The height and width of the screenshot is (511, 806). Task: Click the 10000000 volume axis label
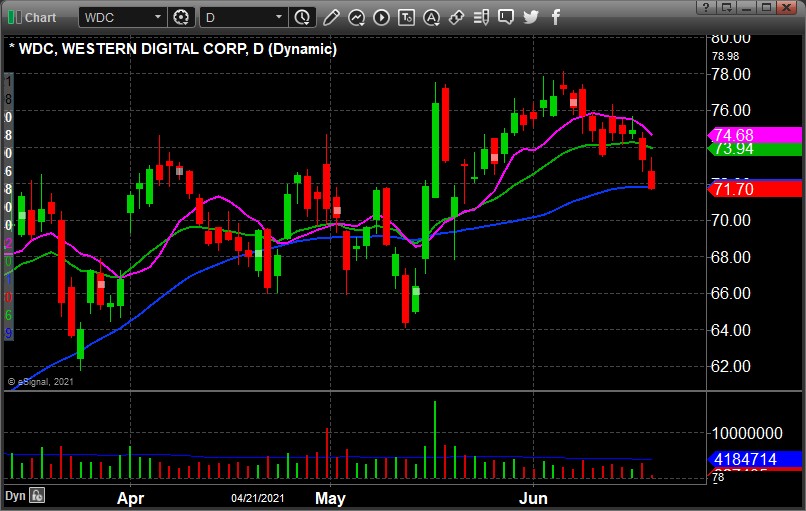[747, 433]
